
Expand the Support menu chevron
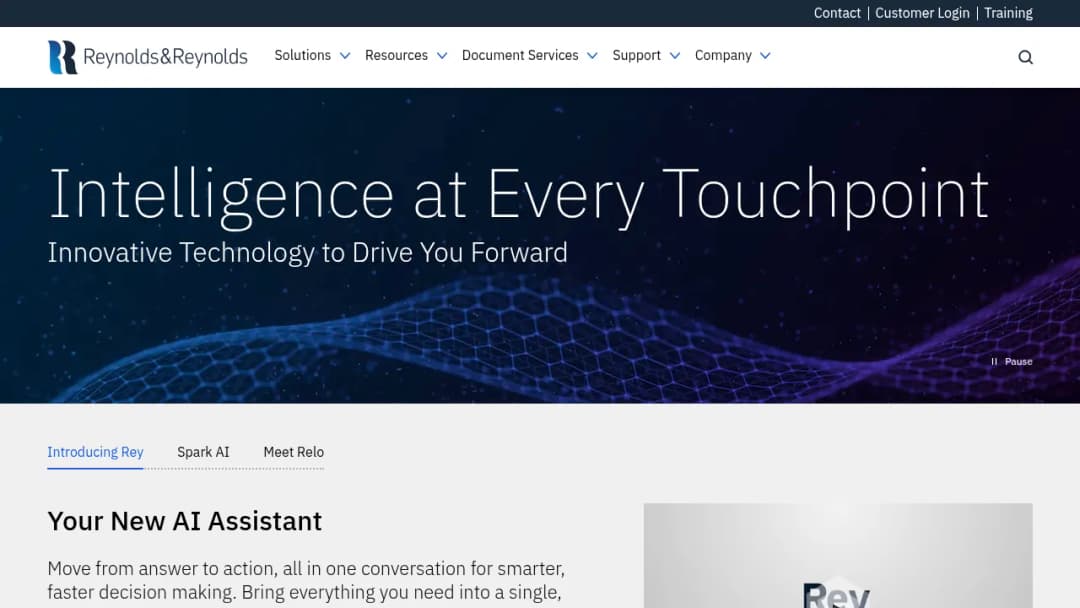pos(675,56)
